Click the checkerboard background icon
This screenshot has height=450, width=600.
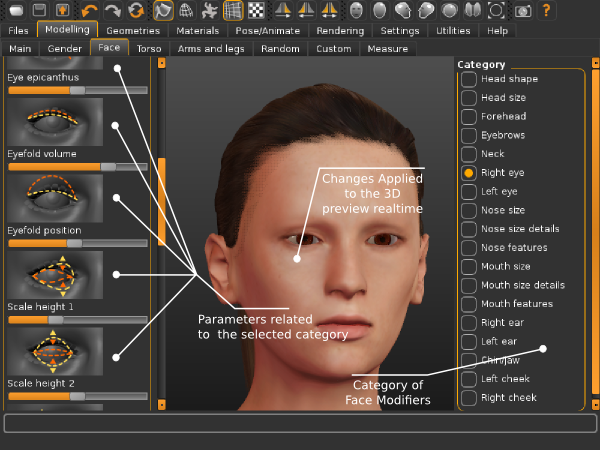click(256, 11)
